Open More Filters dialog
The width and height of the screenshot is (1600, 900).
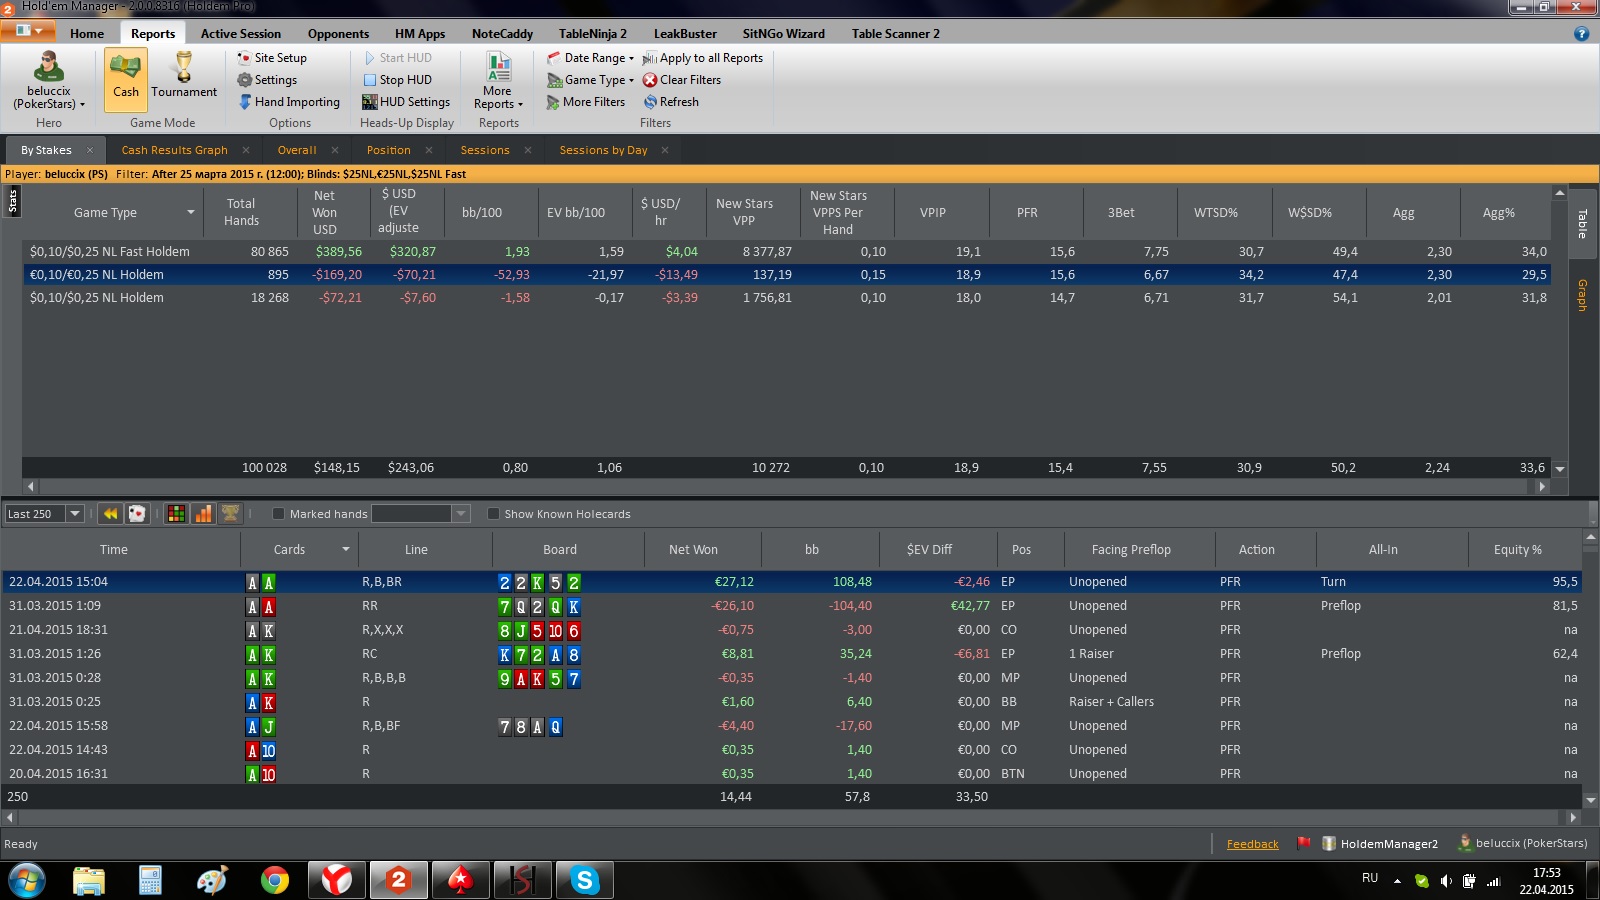coord(586,102)
